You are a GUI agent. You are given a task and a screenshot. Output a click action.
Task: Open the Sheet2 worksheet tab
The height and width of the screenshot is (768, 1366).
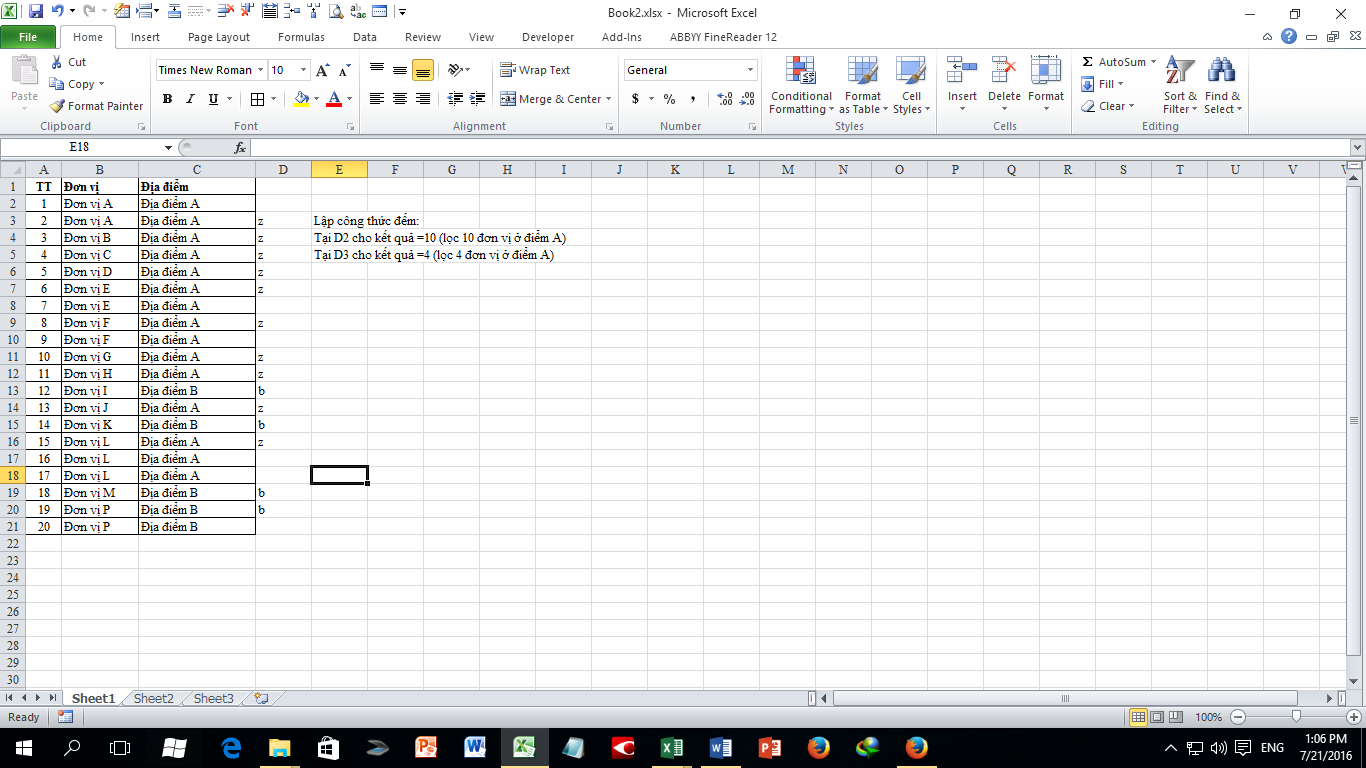153,698
